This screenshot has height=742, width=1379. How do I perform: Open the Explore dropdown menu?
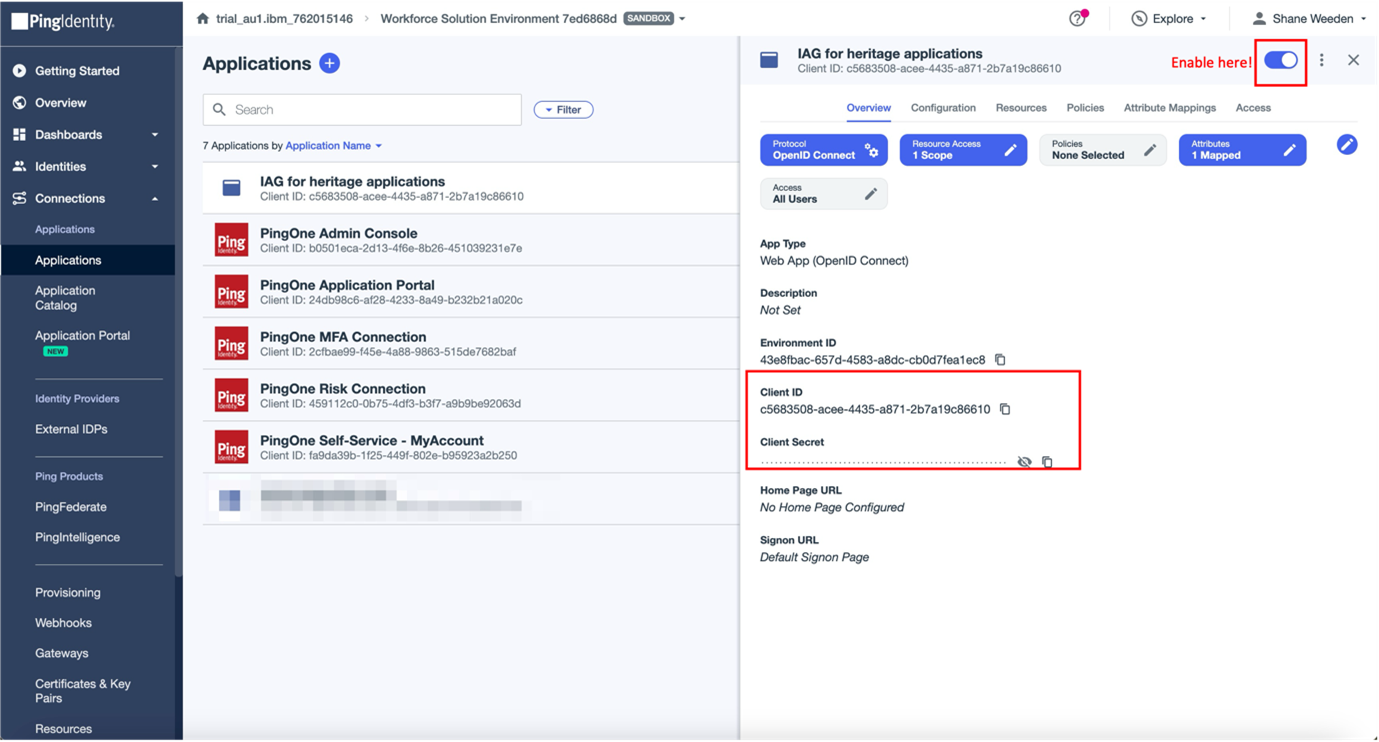point(1169,19)
